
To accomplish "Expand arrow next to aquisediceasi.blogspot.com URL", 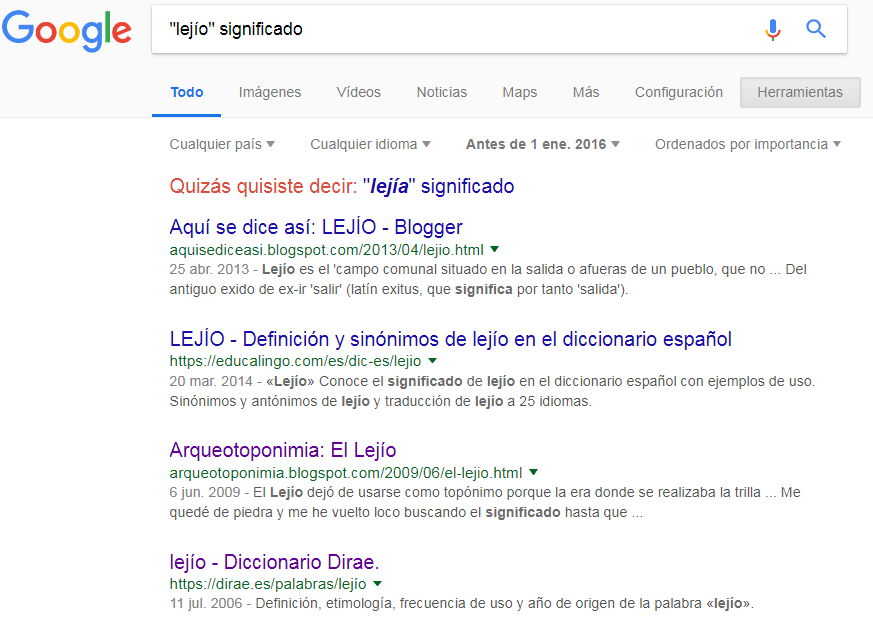I will tap(494, 250).
